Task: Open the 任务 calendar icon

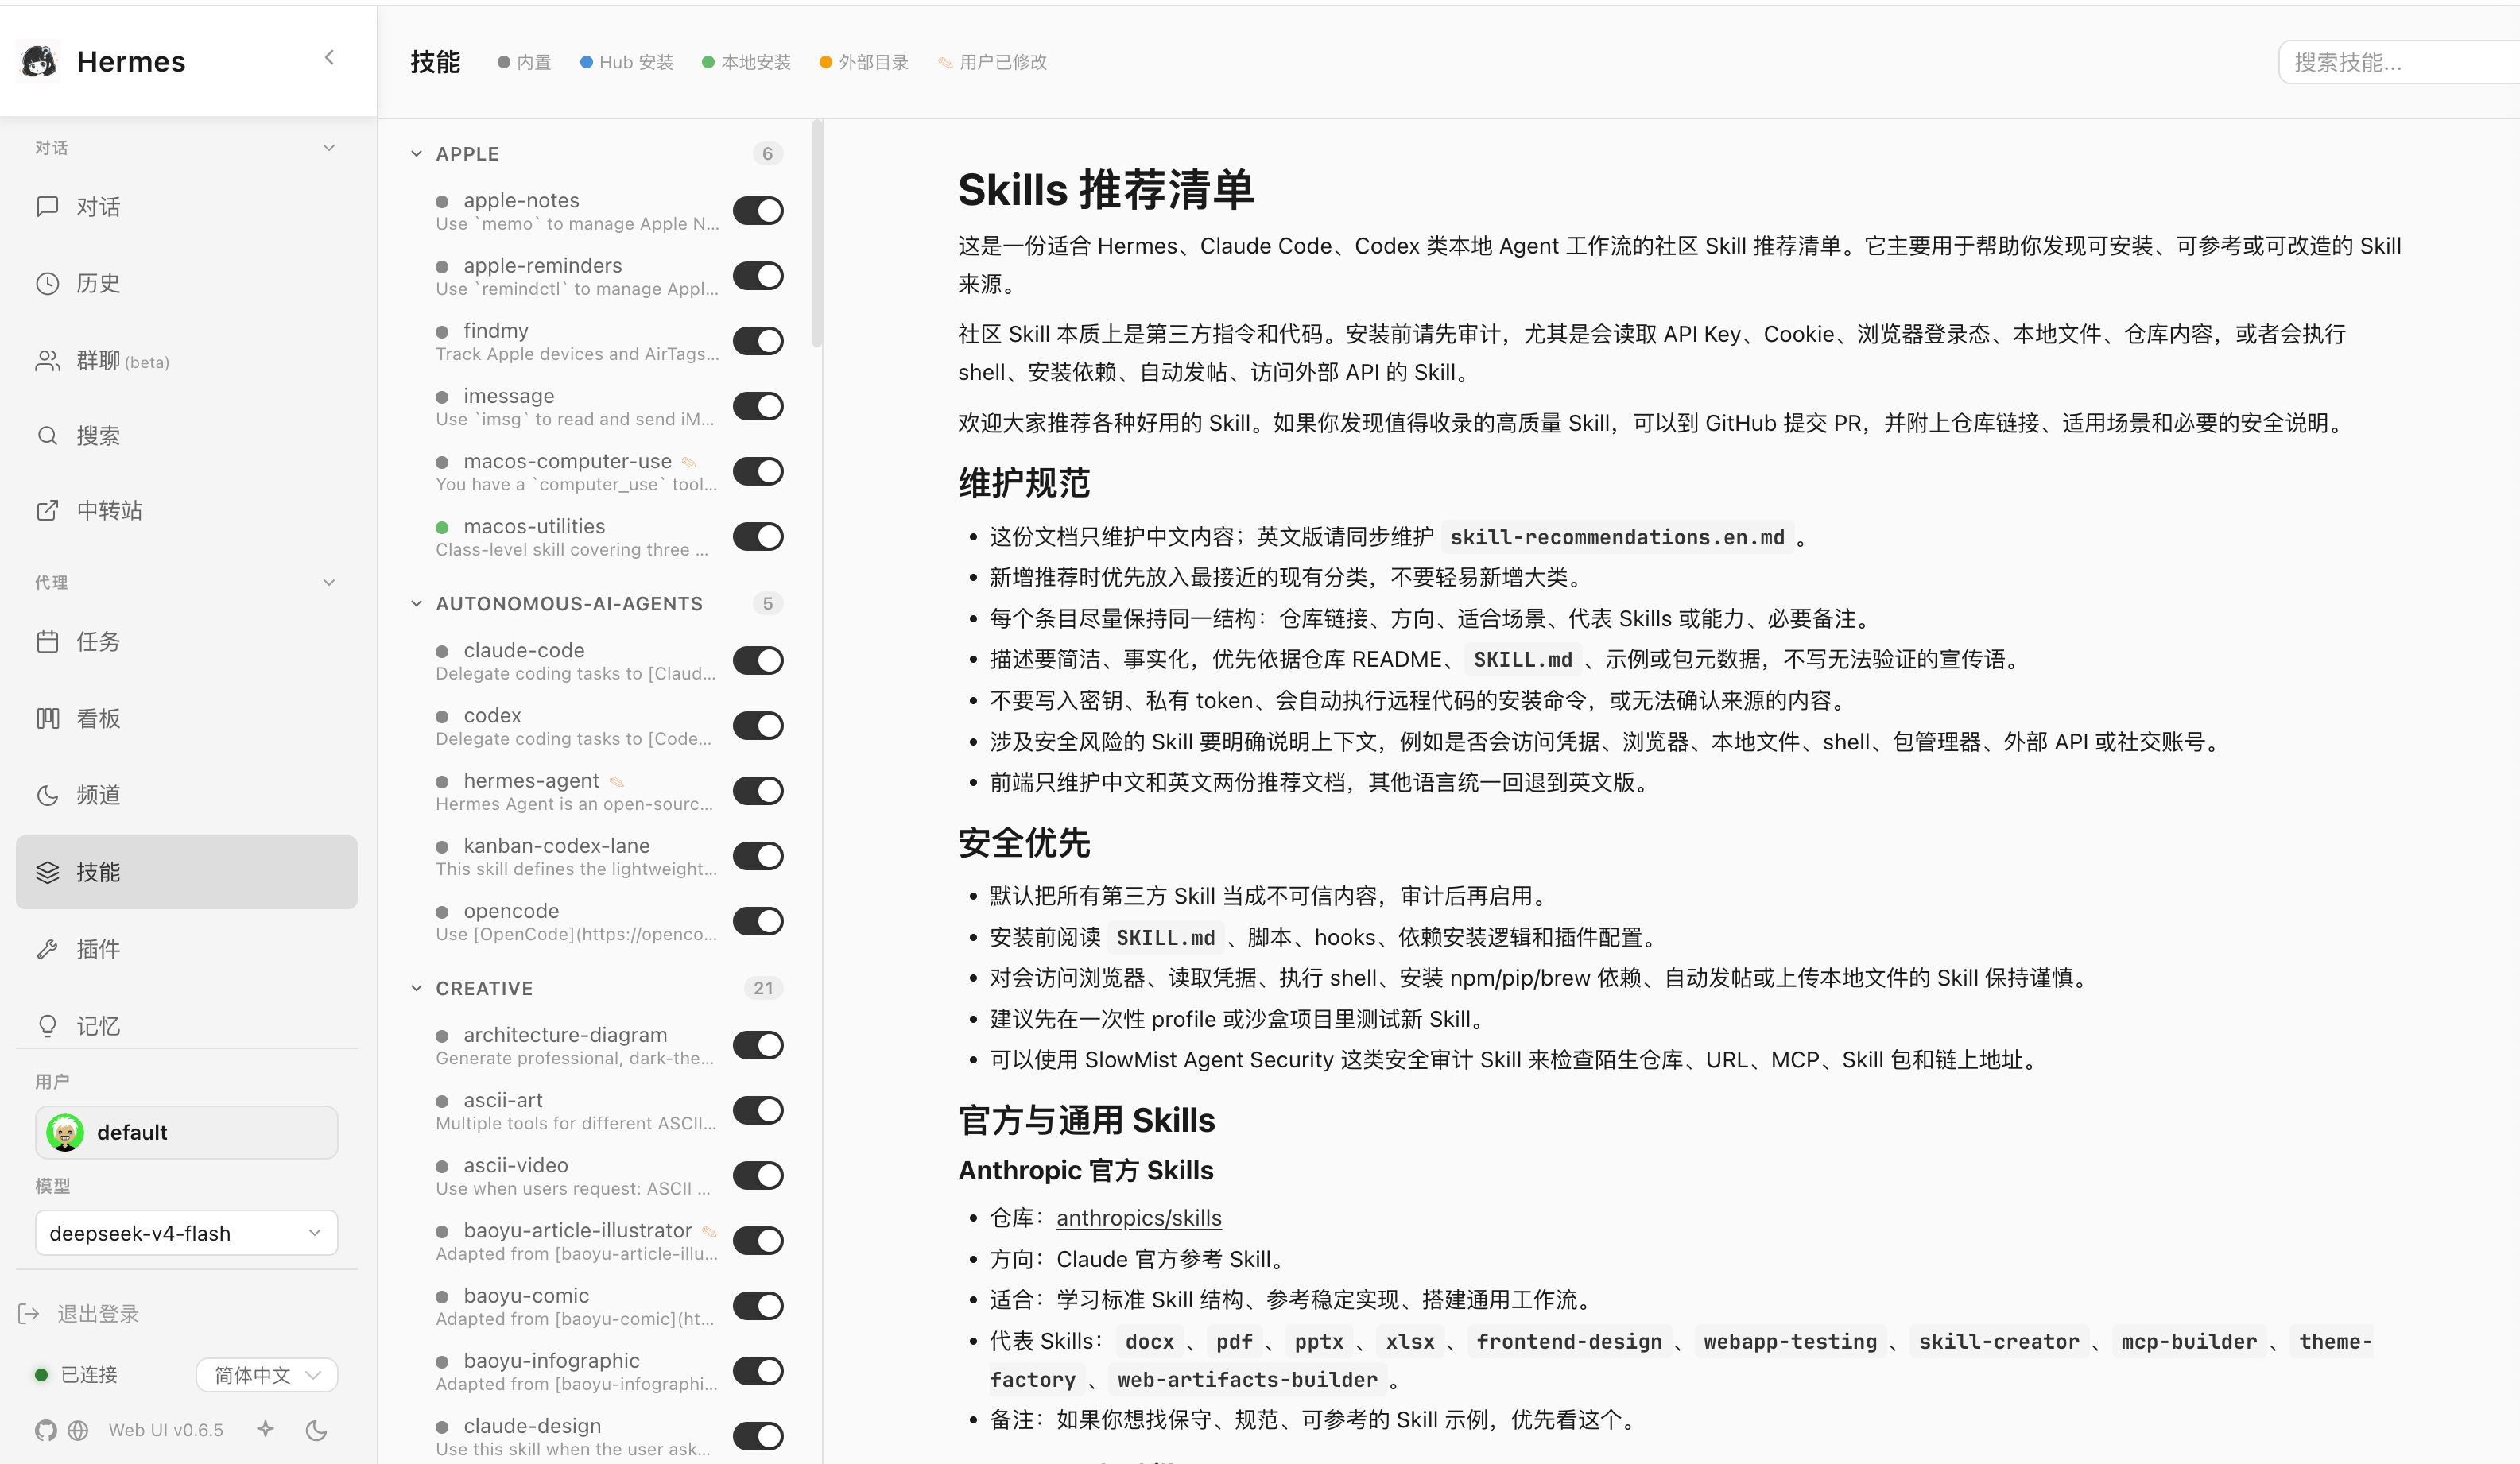Action: tap(47, 641)
